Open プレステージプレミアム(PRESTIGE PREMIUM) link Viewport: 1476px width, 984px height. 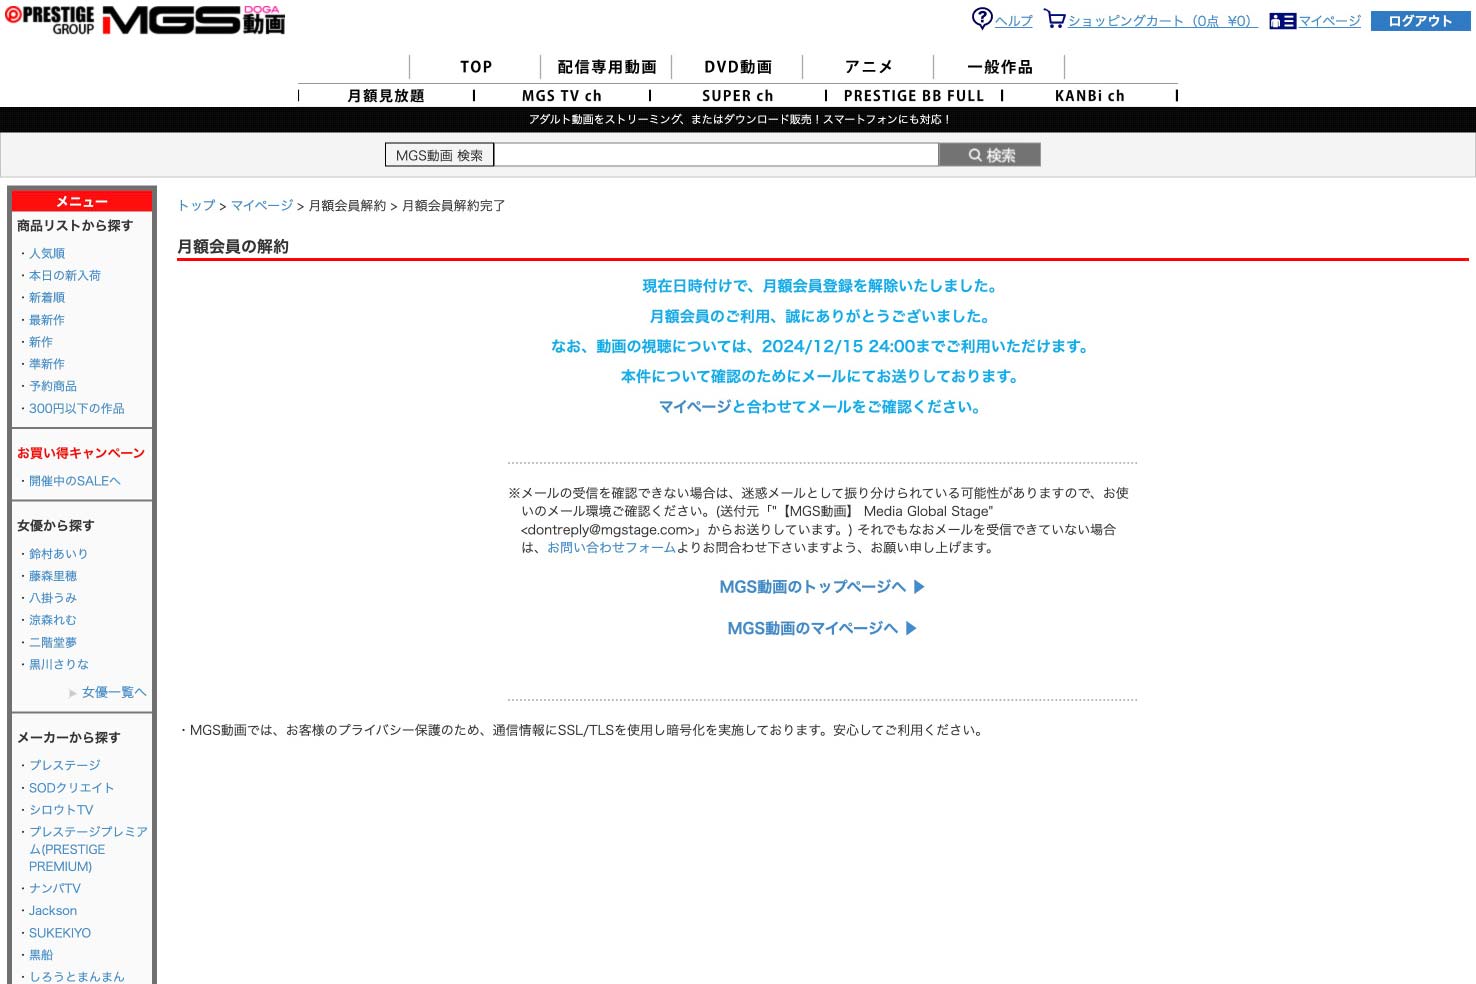coord(88,849)
